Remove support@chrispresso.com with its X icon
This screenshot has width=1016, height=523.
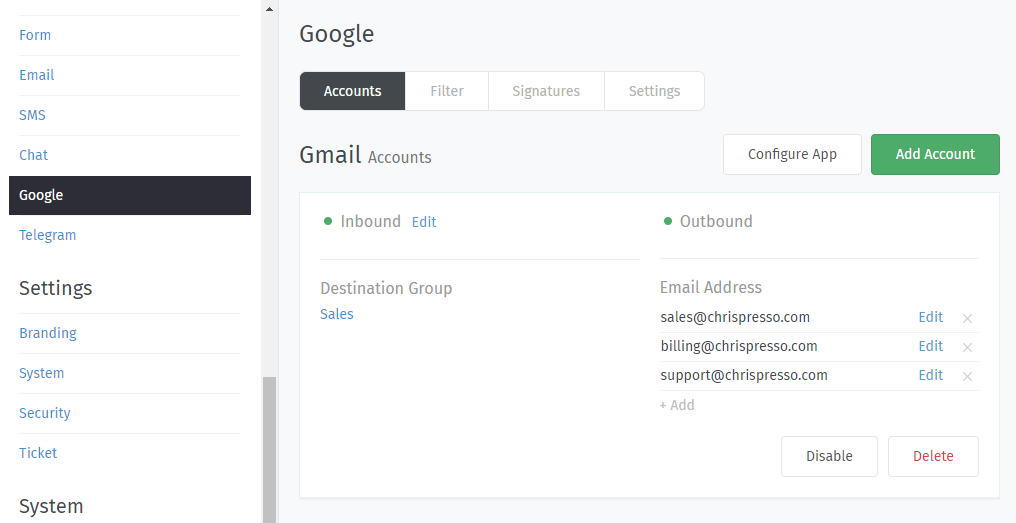pyautogui.click(x=967, y=376)
